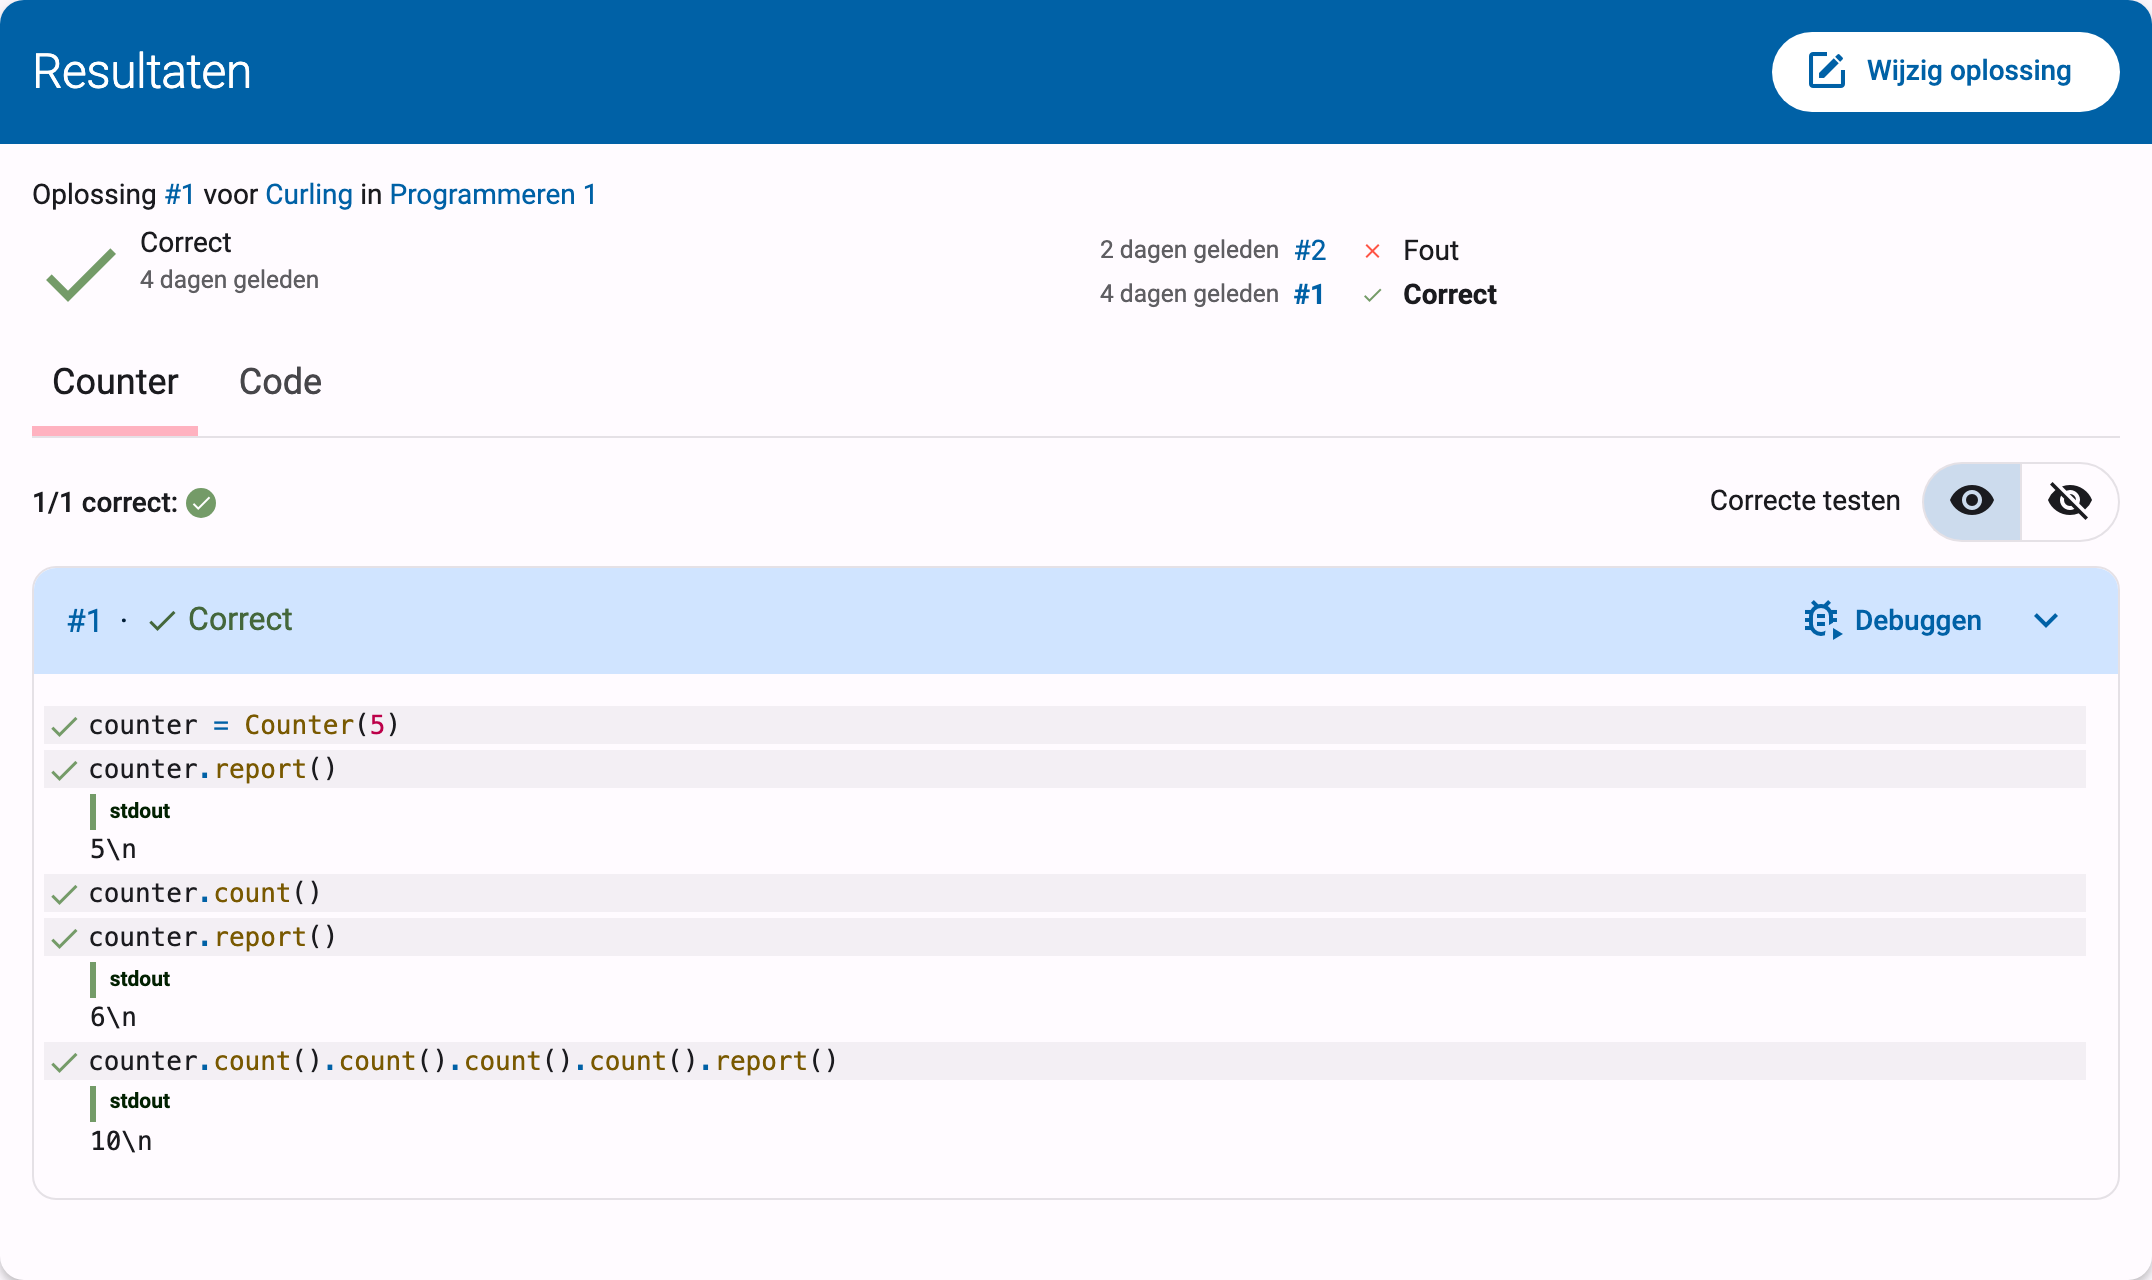Image resolution: width=2152 pixels, height=1280 pixels.
Task: Click the red cross icon next to Fout
Action: [1373, 251]
